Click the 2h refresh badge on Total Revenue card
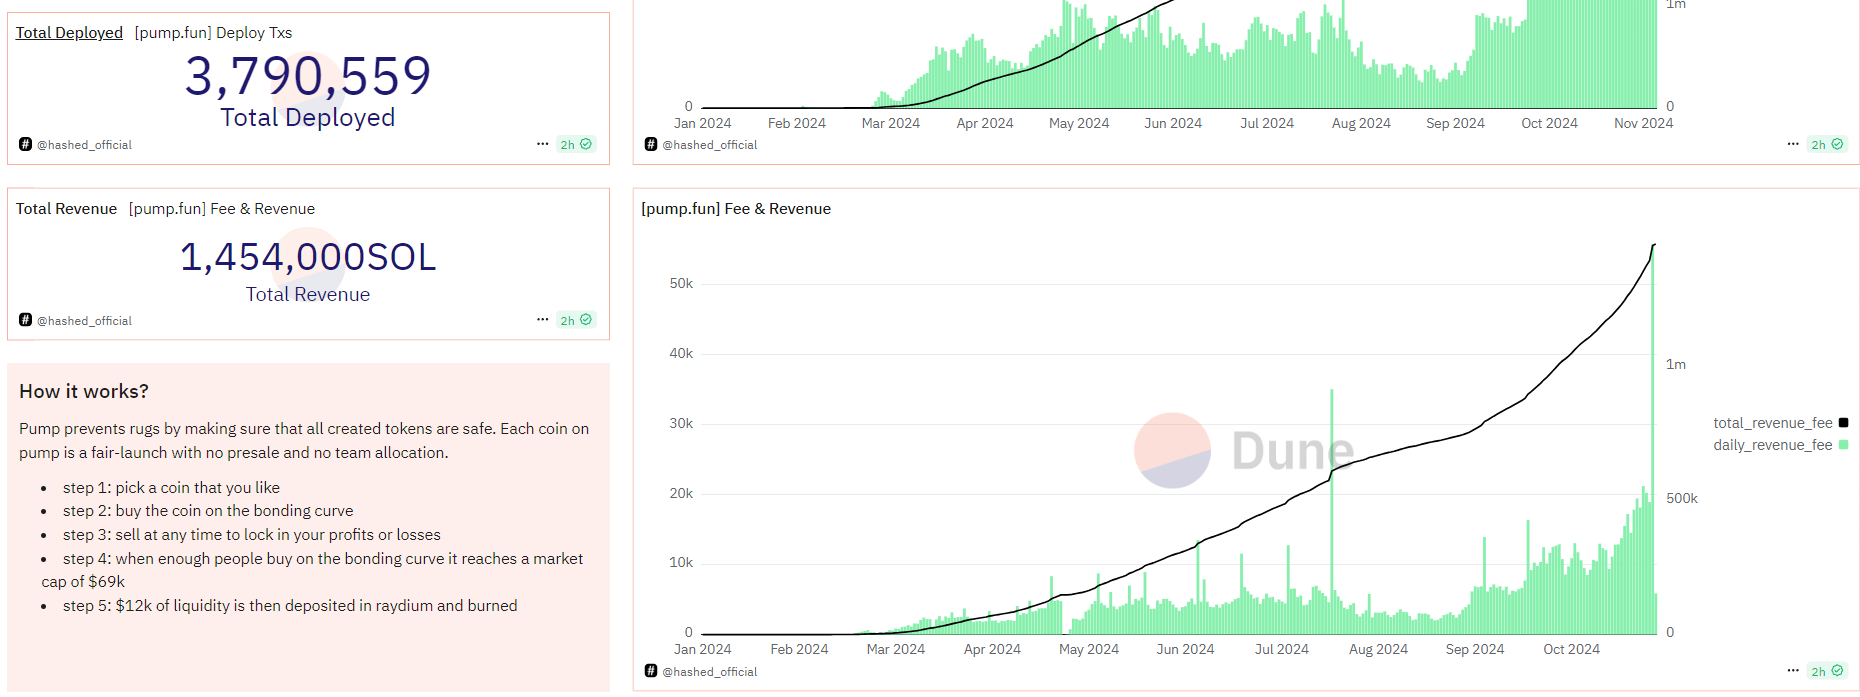Image resolution: width=1860 pixels, height=697 pixels. [576, 320]
